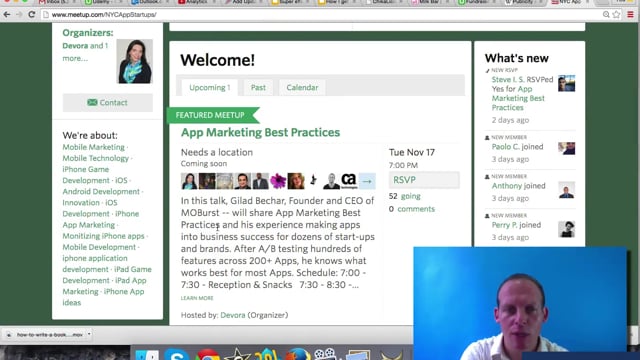Screen dimensions: 640x360
Task: Open Anthony member link
Action: point(507,186)
